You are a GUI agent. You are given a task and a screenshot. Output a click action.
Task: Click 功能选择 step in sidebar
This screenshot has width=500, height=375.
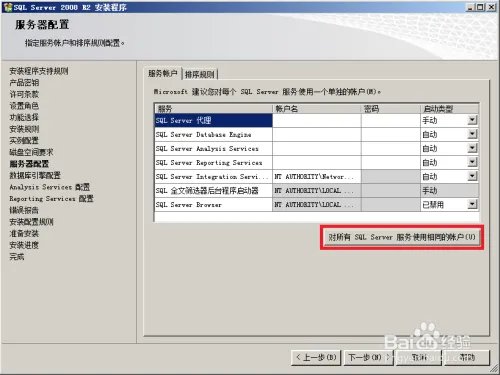pos(24,117)
